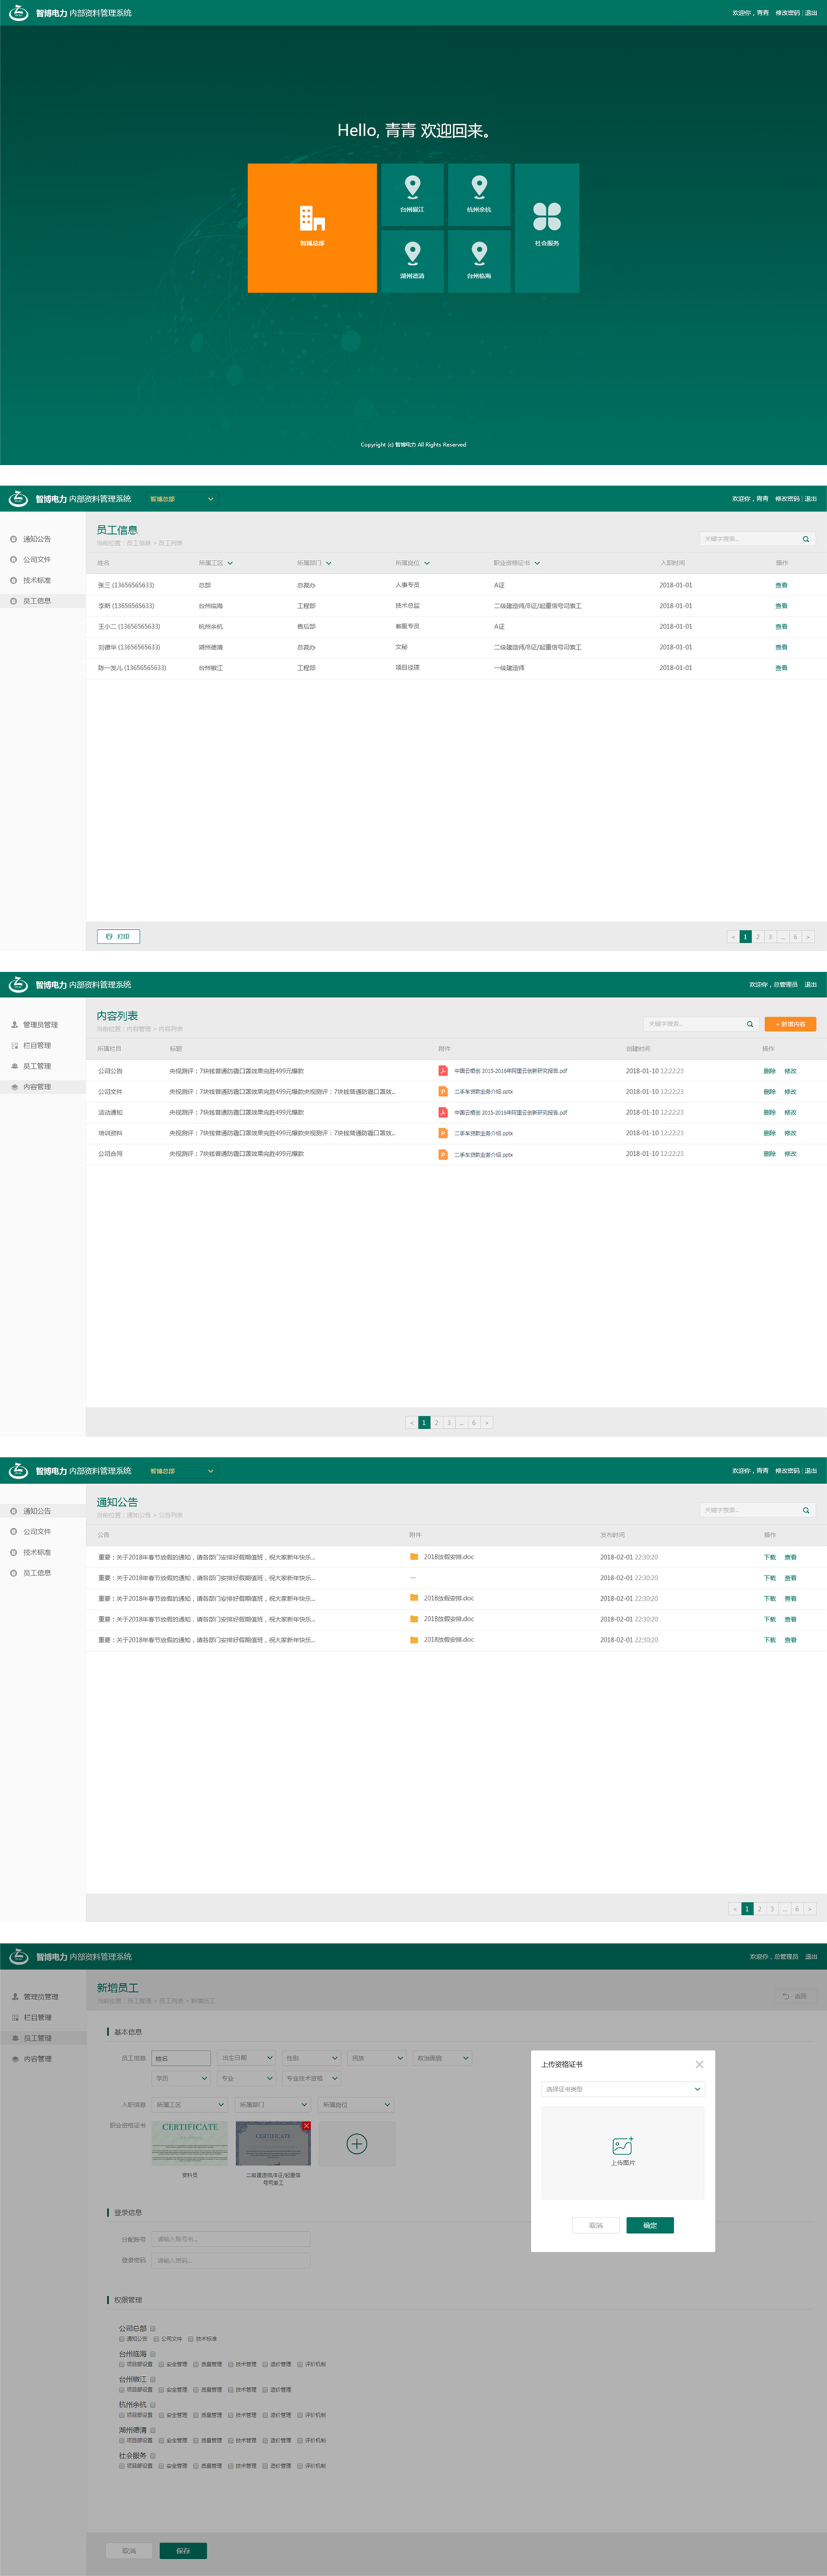This screenshot has width=827, height=2576.
Task: Click the 打印 print button
Action: coord(118,937)
